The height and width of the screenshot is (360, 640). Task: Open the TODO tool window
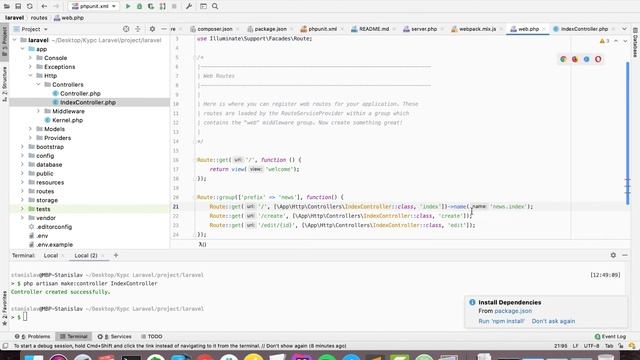click(152, 336)
